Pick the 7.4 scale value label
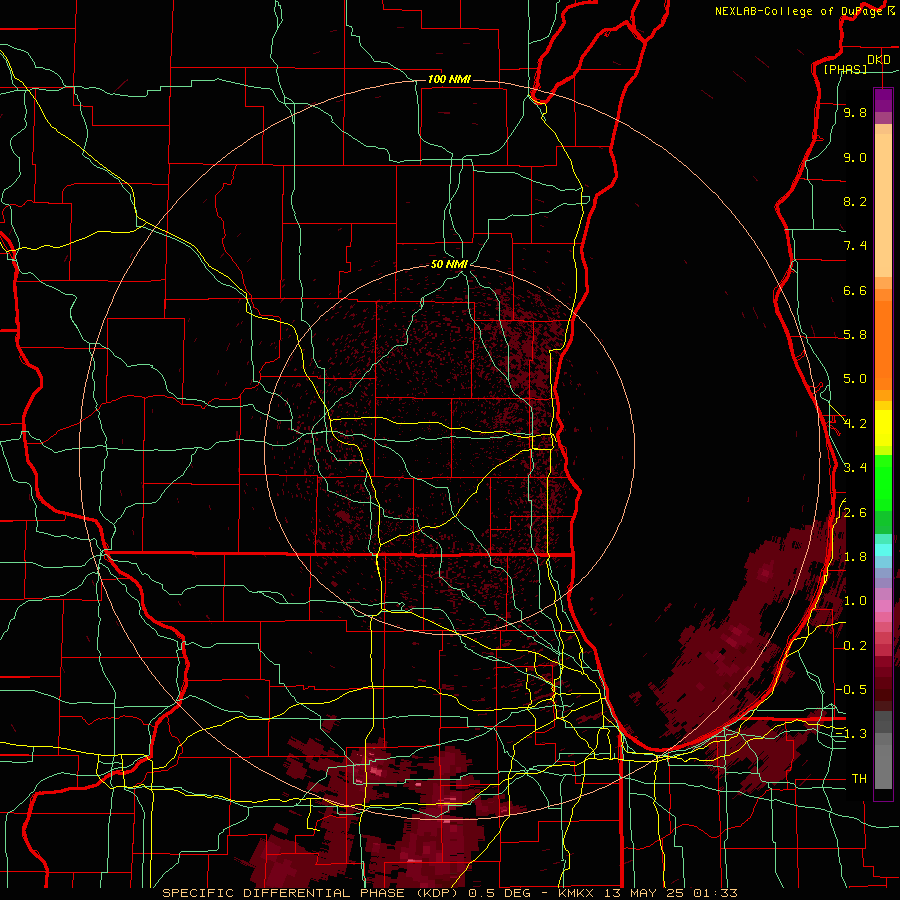Image resolution: width=900 pixels, height=900 pixels. pyautogui.click(x=855, y=246)
